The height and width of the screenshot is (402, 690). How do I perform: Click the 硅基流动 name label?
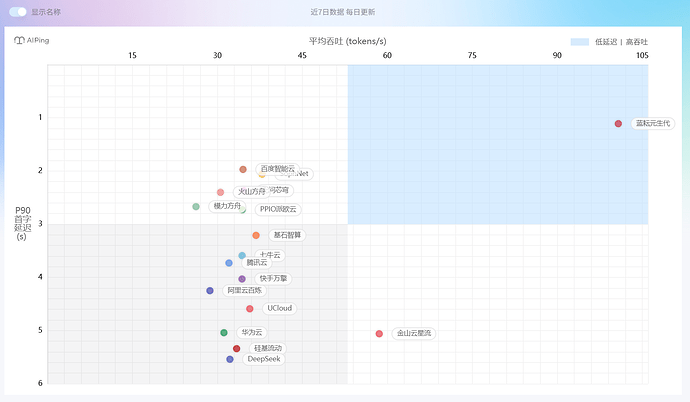pos(268,348)
